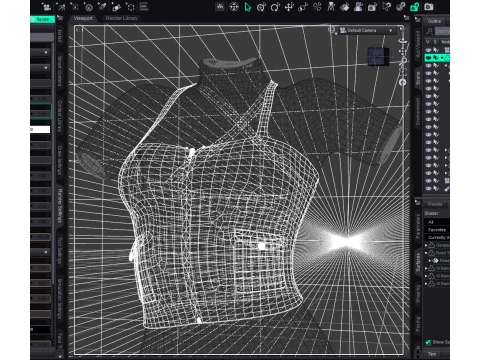Click the viewport reset view arrow icon
Viewport: 480px width, 360px height.
tap(403, 82)
